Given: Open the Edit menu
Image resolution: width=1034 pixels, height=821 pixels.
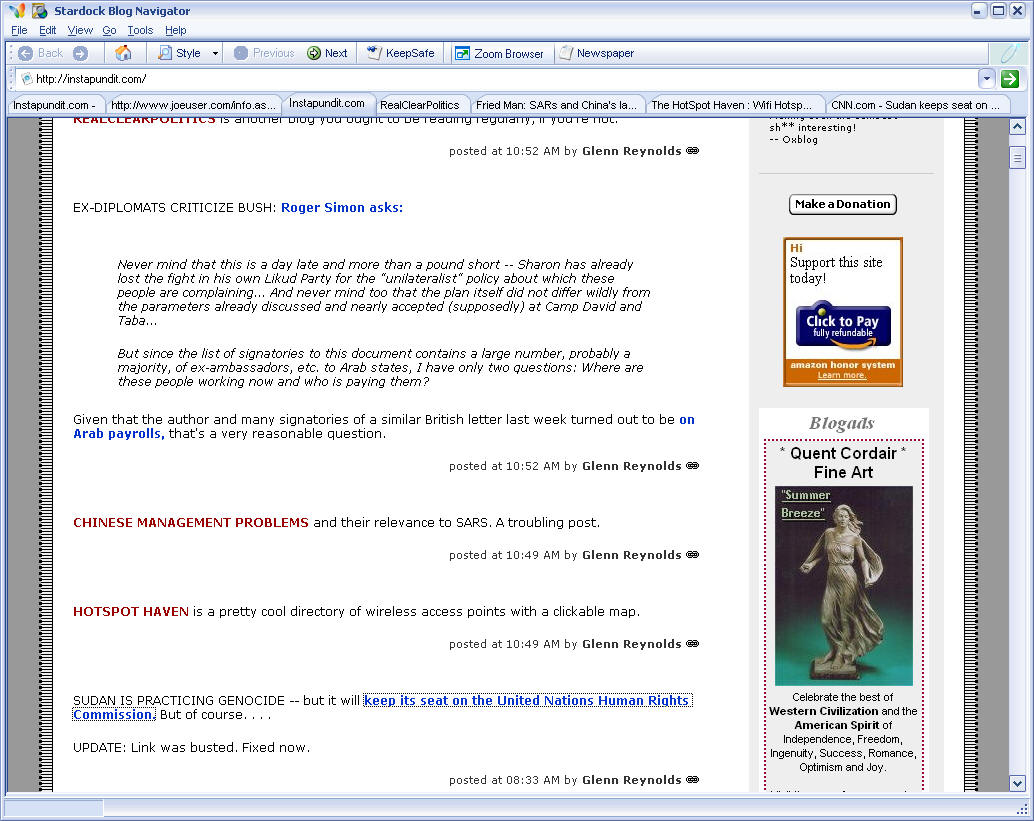Looking at the screenshot, I should click(x=47, y=30).
